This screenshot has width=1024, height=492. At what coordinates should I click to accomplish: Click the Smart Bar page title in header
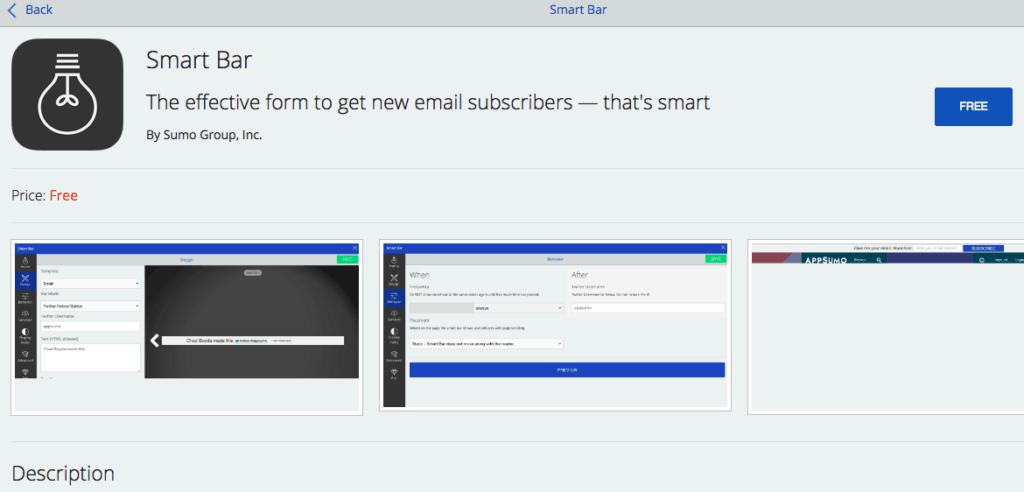578,10
